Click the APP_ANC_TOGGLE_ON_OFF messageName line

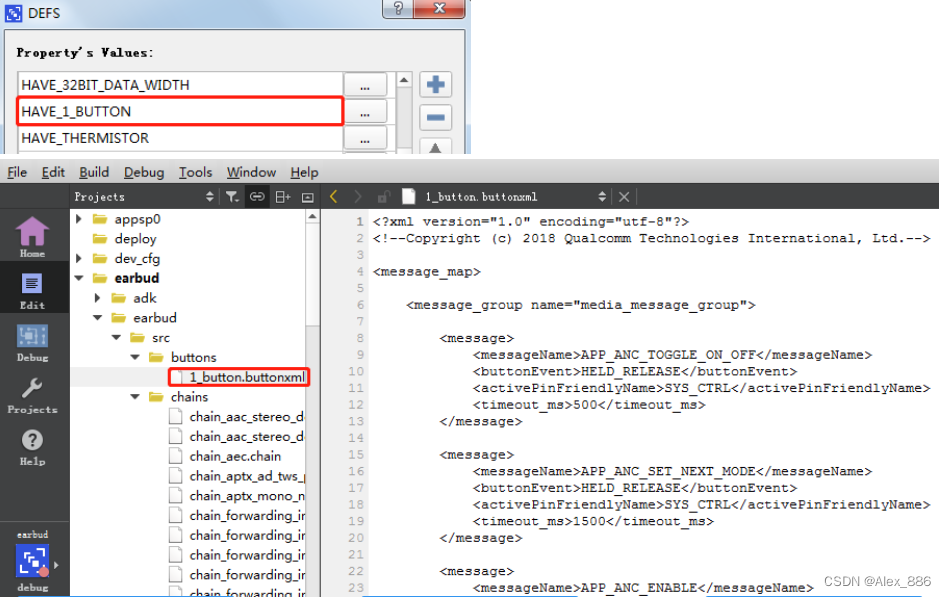click(672, 355)
